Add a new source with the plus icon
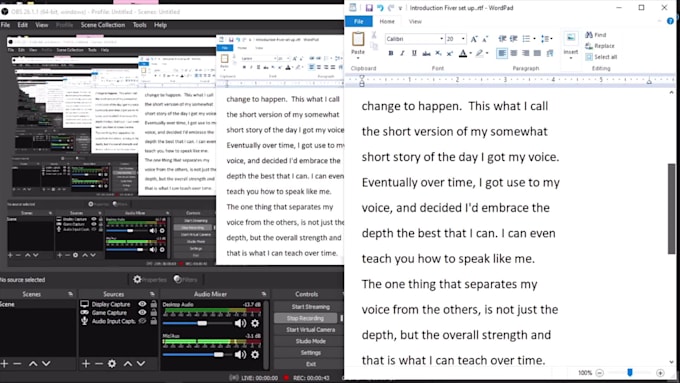The image size is (680, 383). (85, 363)
